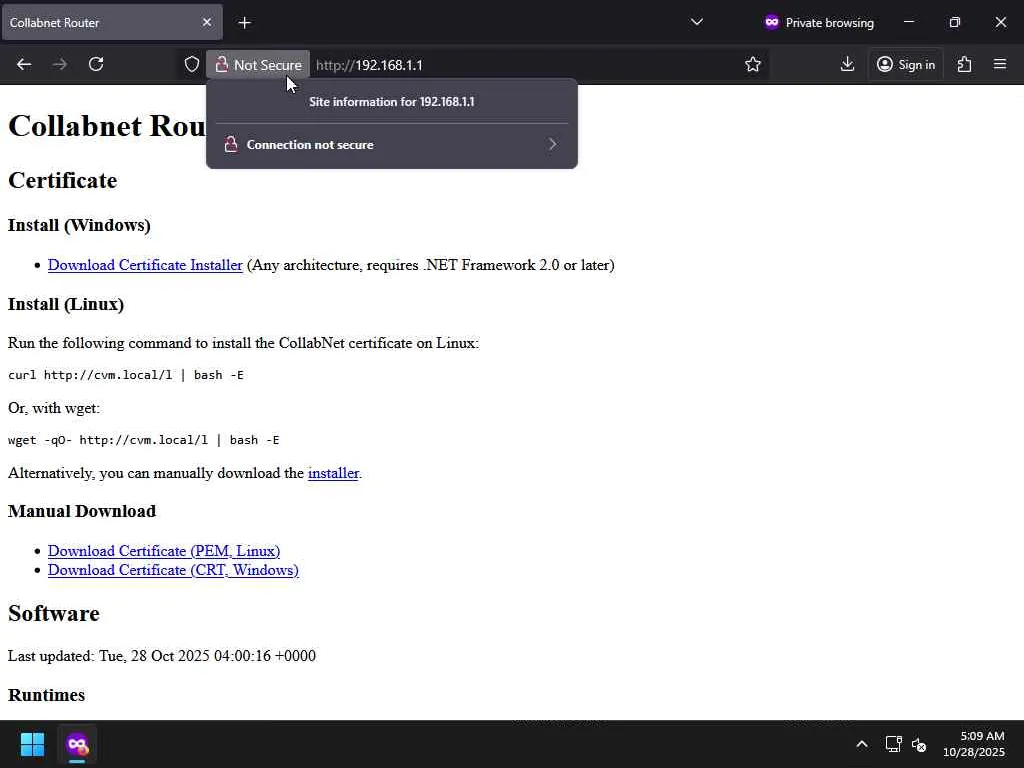Screen dimensions: 1024x768
Task: Click the muted volume tray icon
Action: coord(919,744)
